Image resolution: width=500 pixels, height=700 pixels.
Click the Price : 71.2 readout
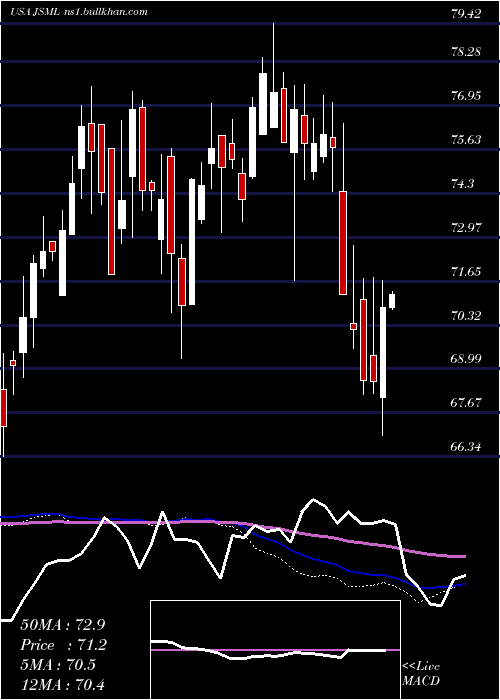tap(64, 645)
